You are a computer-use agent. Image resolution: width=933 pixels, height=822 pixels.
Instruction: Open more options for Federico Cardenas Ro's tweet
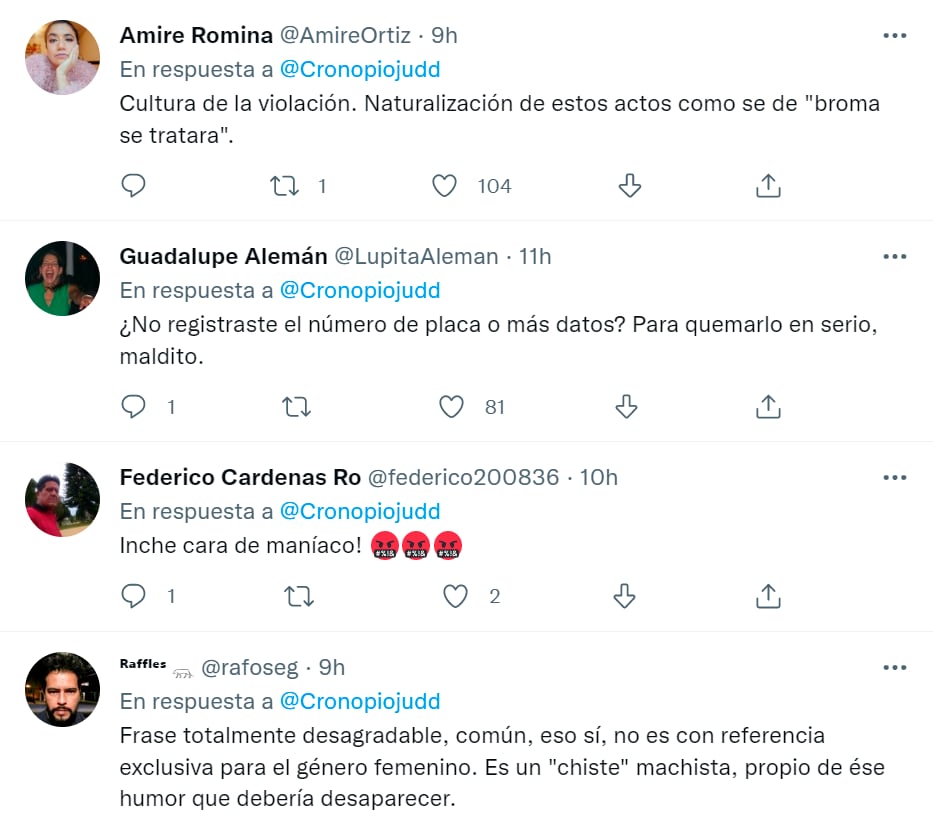coord(894,478)
